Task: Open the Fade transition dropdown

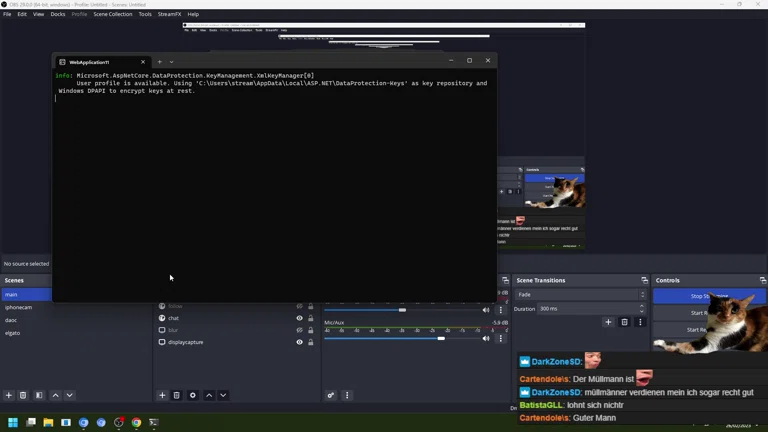Action: click(580, 294)
